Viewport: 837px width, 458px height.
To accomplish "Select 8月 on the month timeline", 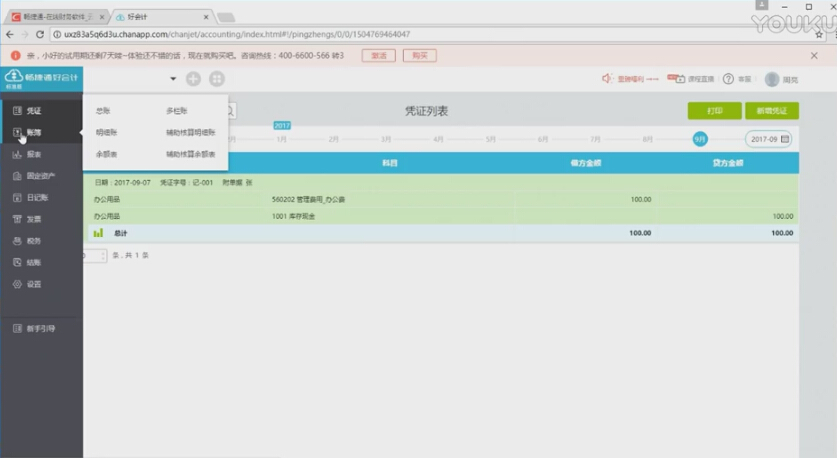I will pos(648,139).
